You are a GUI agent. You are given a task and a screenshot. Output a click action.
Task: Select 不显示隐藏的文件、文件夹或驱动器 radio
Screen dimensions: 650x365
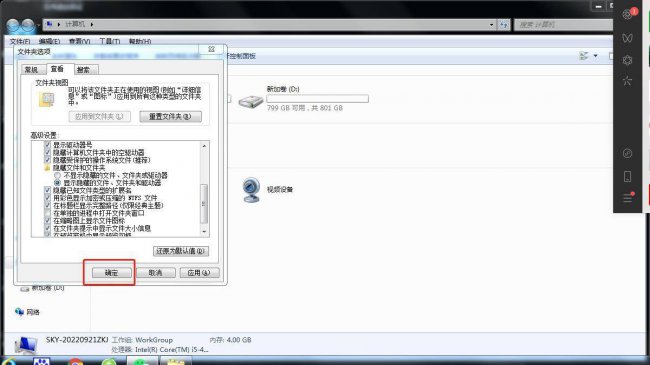(x=58, y=175)
